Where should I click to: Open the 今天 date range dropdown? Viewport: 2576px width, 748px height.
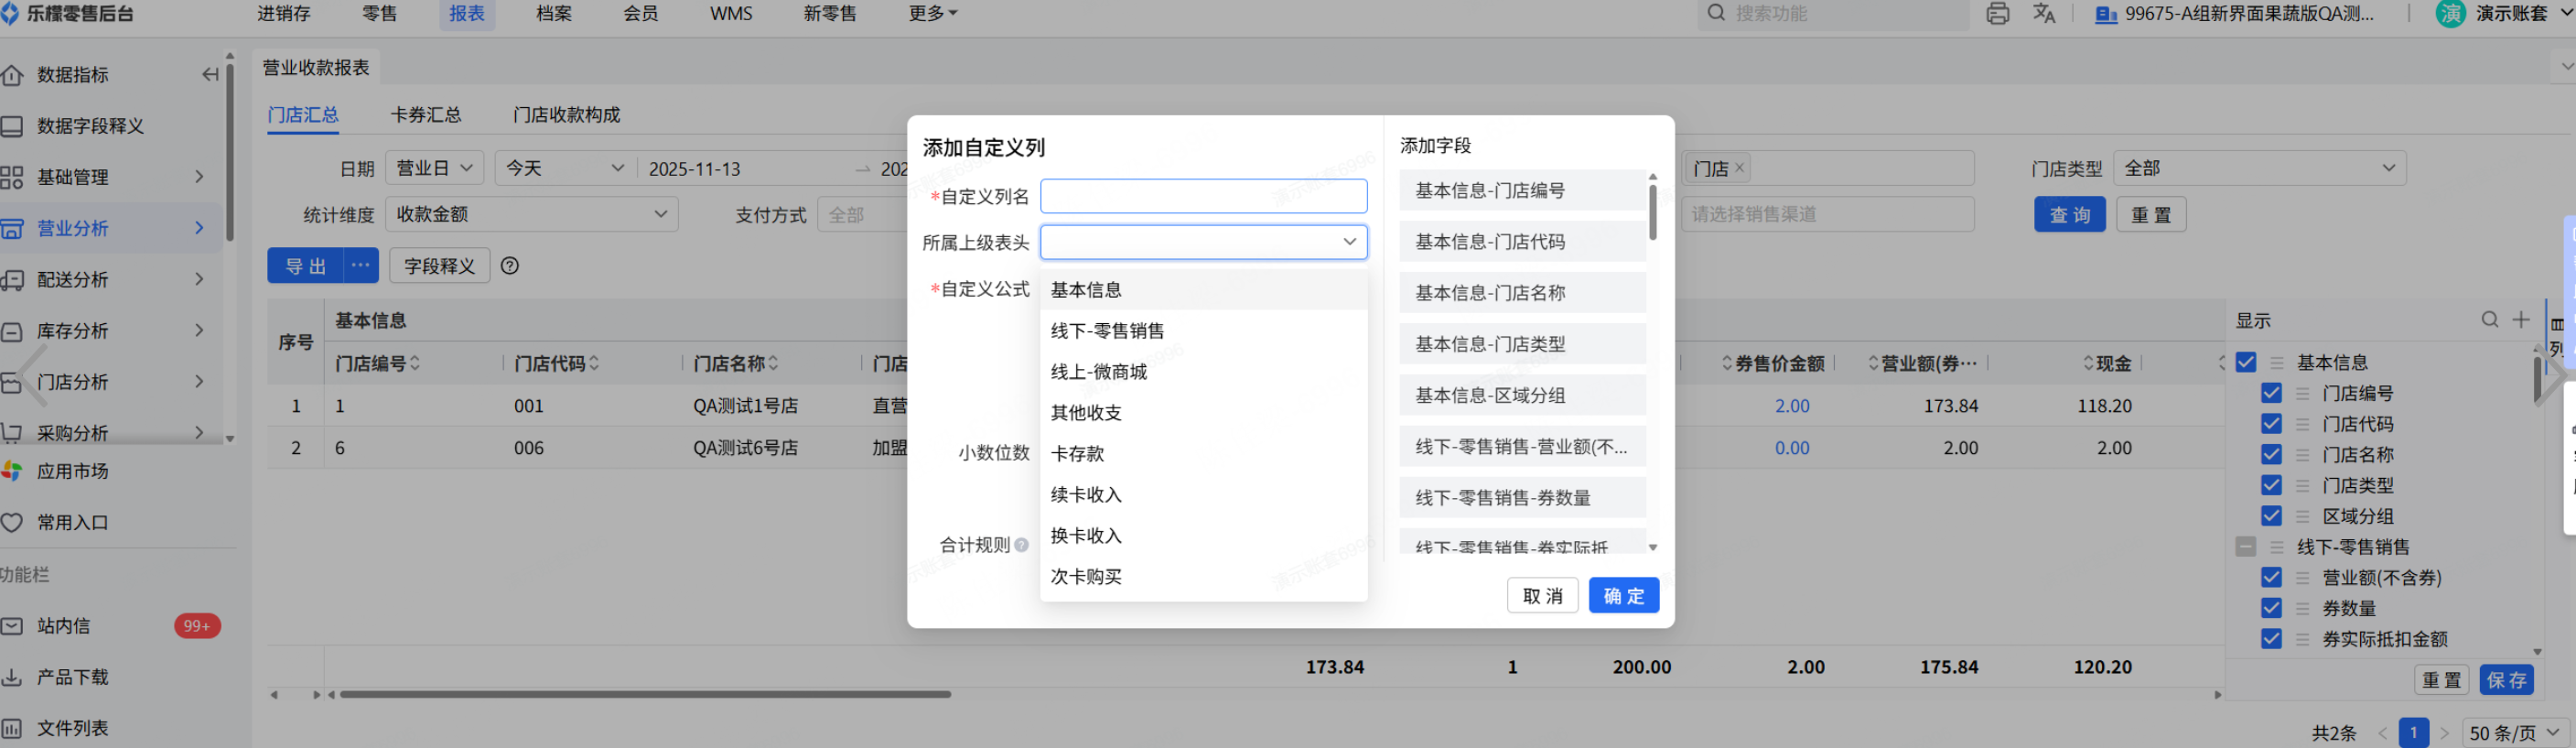pos(565,168)
